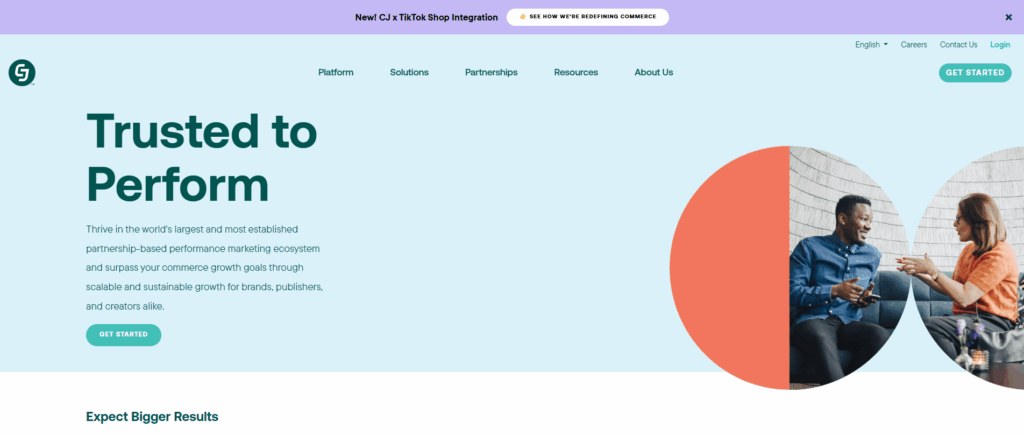Click the CJ logo icon
This screenshot has width=1024, height=435.
coord(22,73)
